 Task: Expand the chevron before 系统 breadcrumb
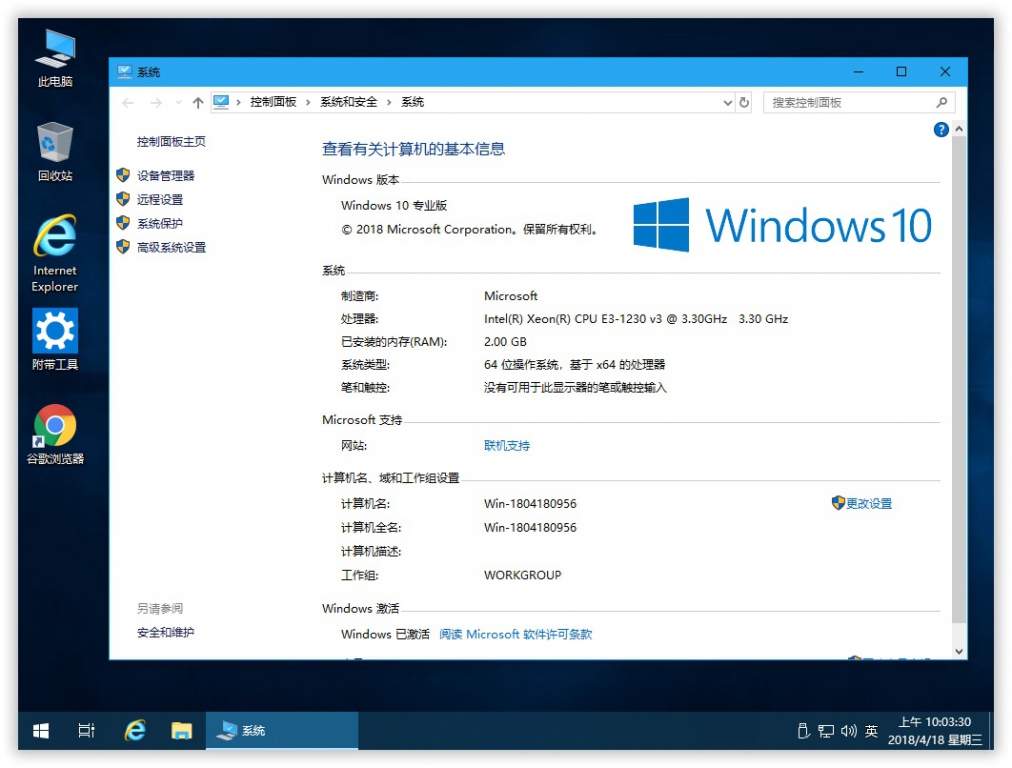point(389,102)
